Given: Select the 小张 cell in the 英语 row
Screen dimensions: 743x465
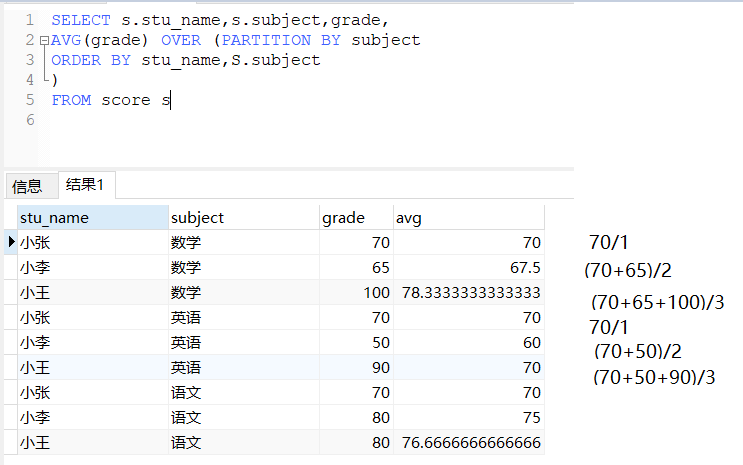Looking at the screenshot, I should tap(93, 317).
